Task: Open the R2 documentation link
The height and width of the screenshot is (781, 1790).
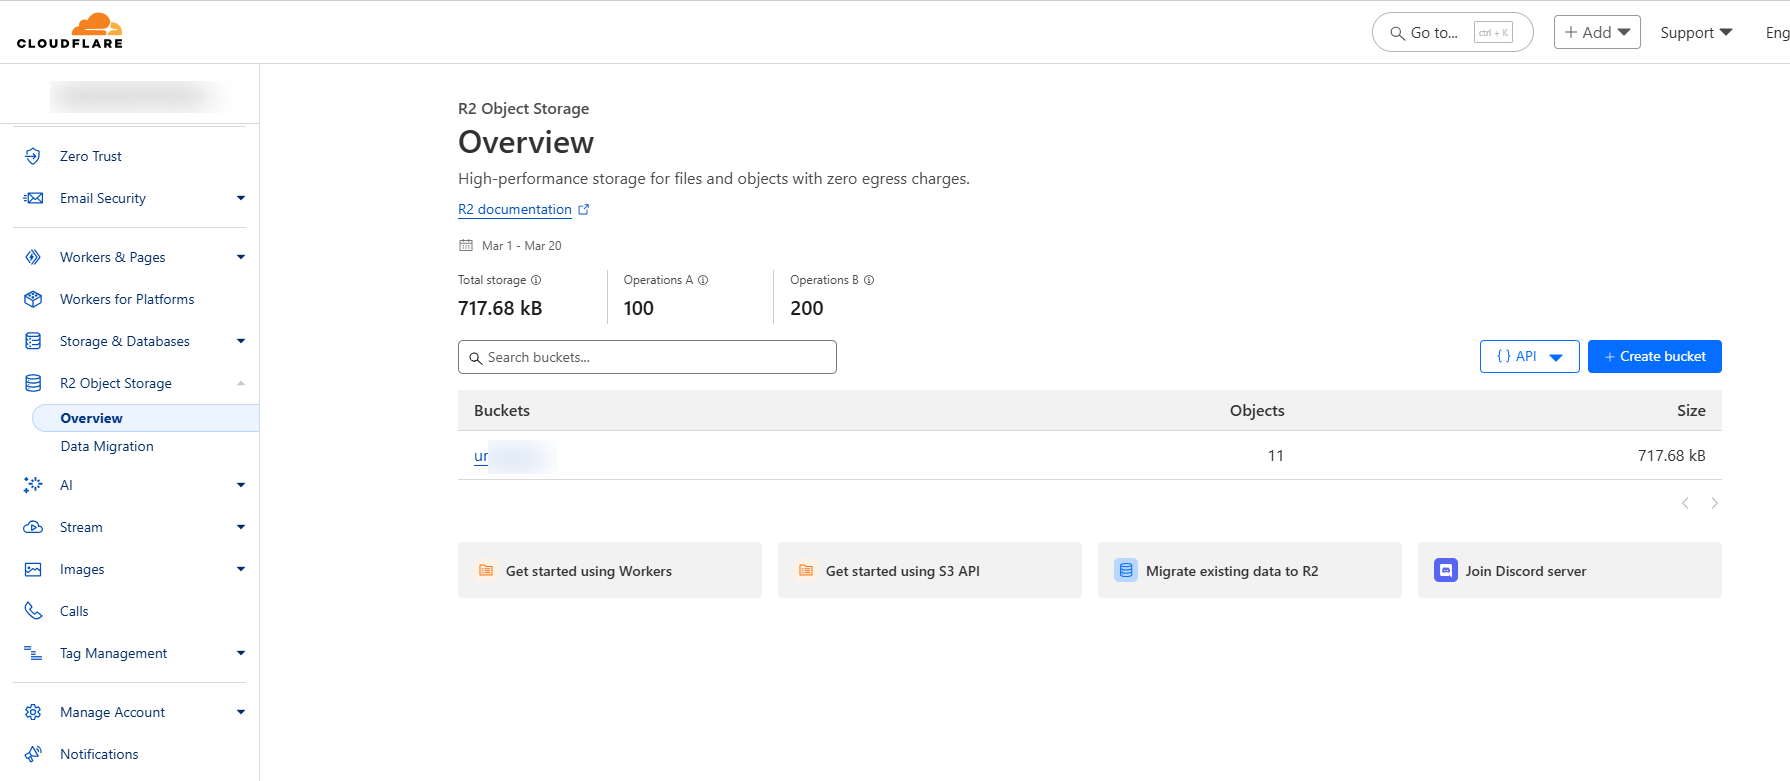Action: (515, 209)
